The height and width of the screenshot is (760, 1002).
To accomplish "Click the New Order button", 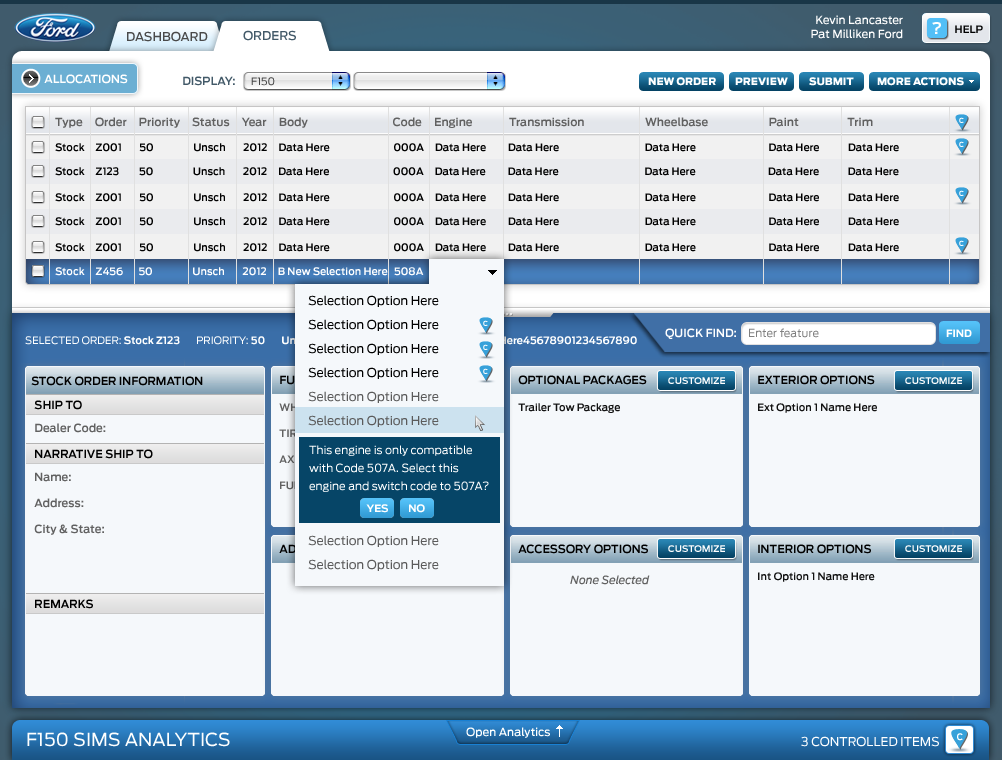I will coord(681,81).
